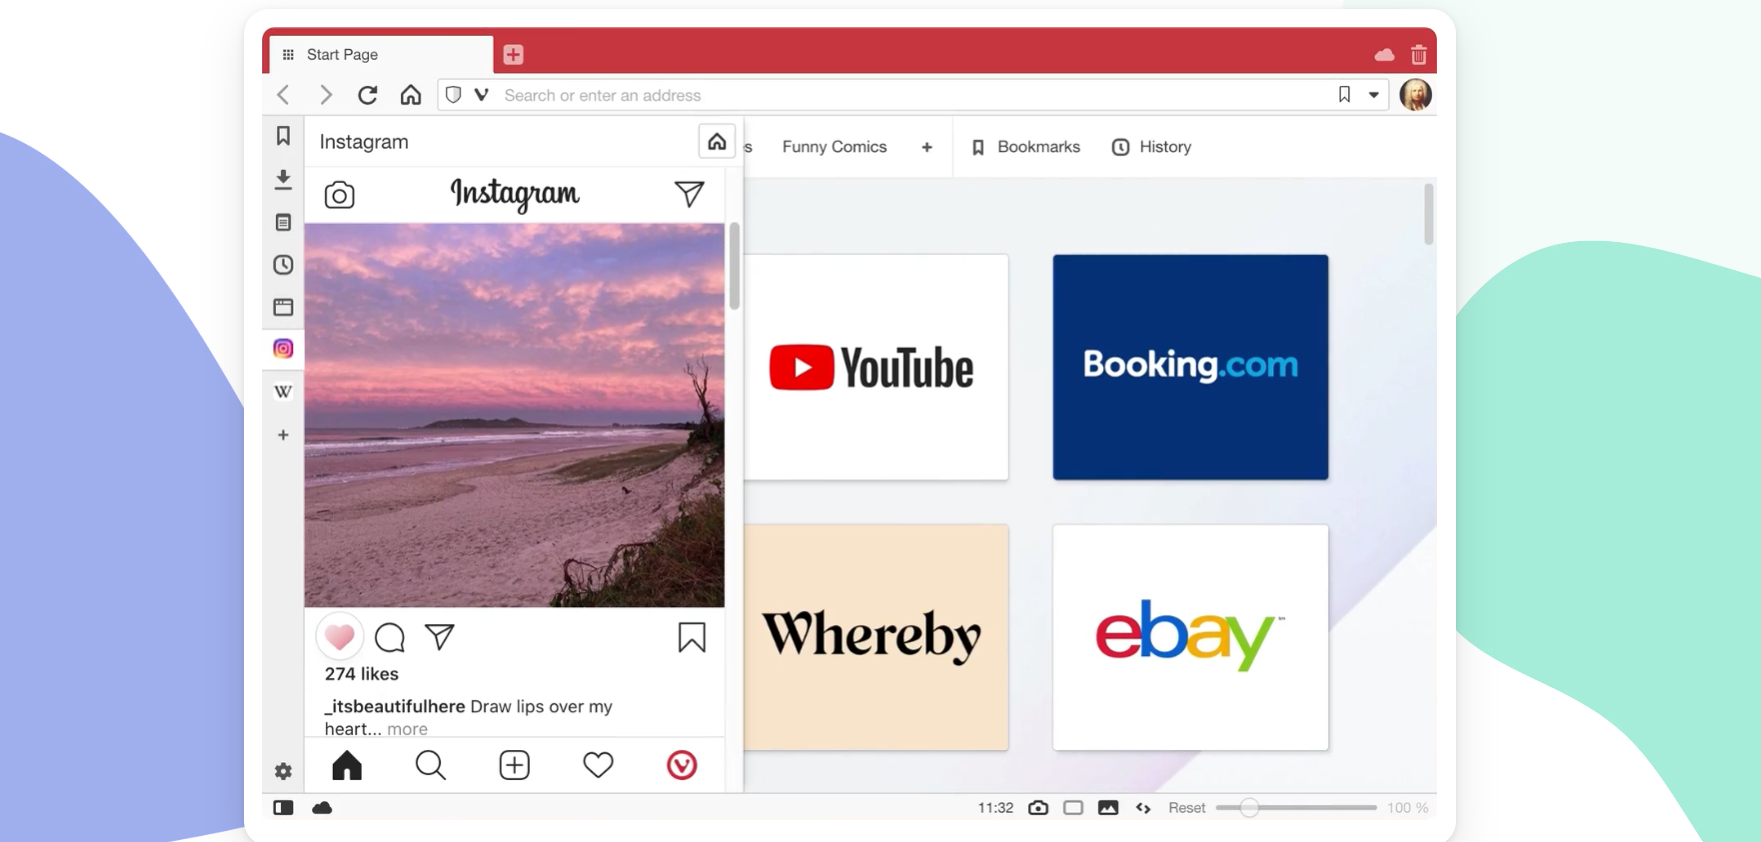Screen dimensions: 1761x842
Task: Create a new Instagram post
Action: (x=515, y=765)
